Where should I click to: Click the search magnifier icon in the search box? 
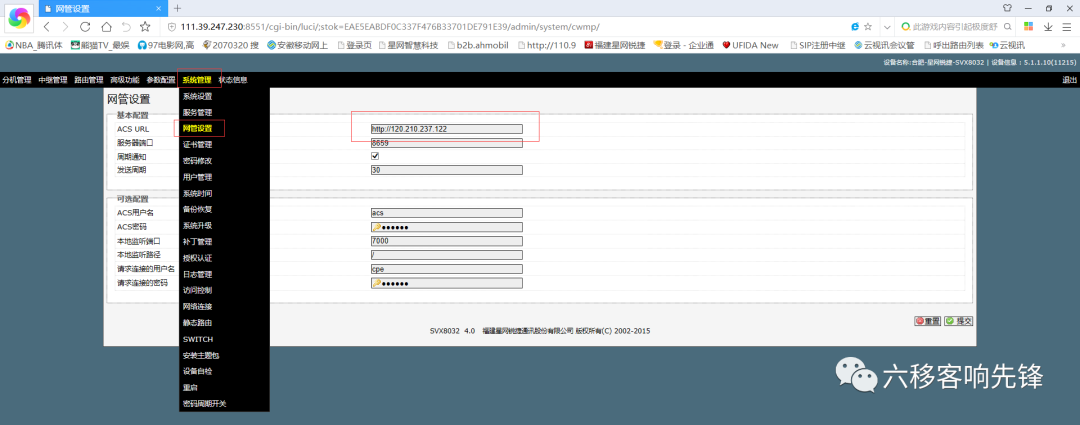point(1007,27)
